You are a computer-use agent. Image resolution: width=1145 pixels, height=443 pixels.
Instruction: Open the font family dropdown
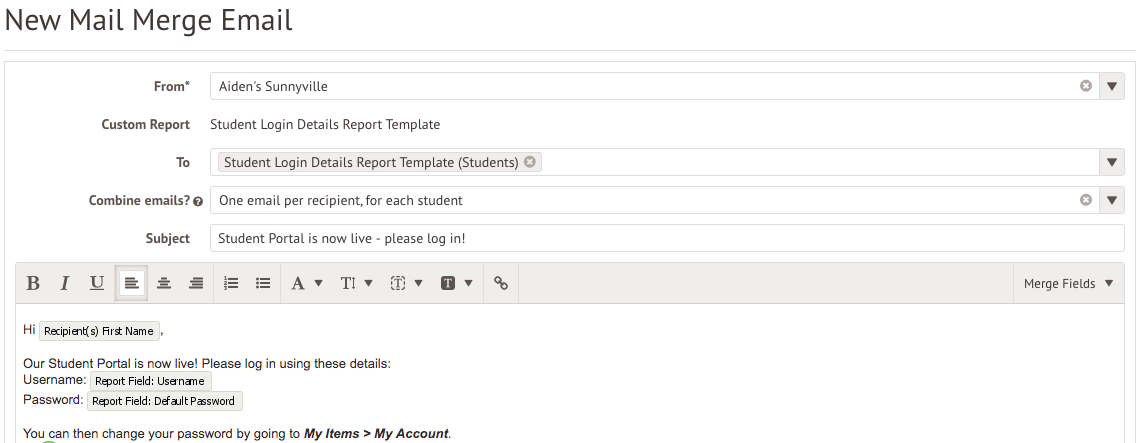click(306, 284)
